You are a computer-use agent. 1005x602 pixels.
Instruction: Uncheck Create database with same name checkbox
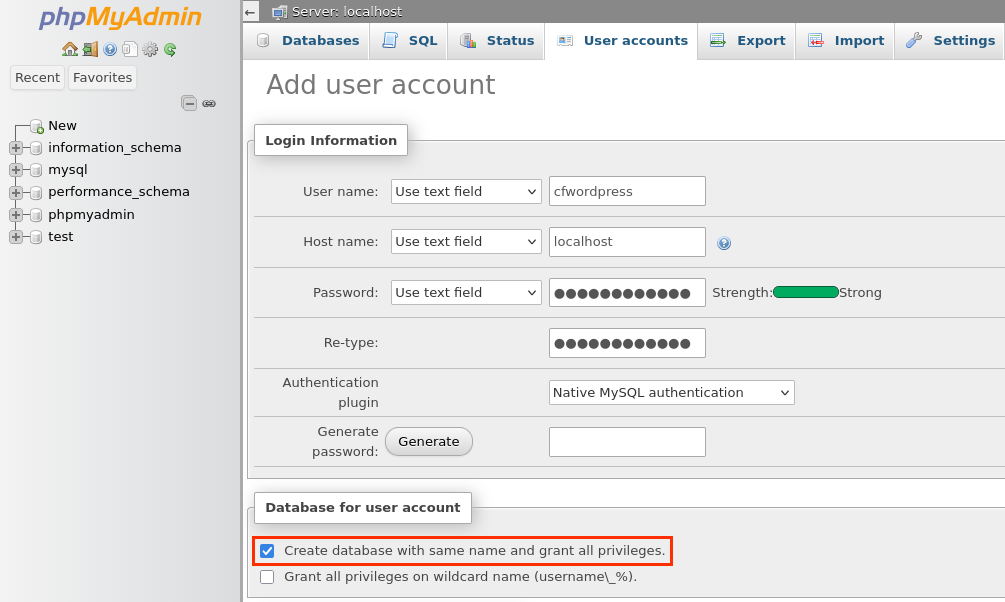267,551
